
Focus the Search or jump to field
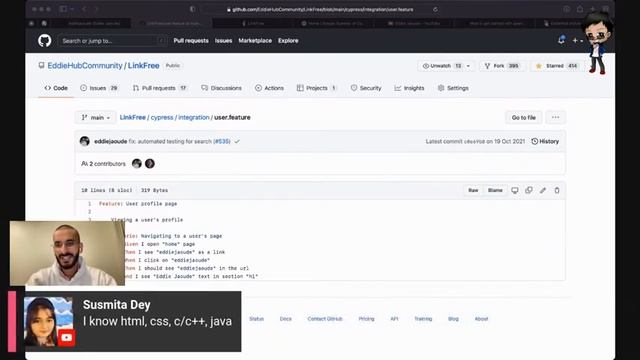point(112,41)
